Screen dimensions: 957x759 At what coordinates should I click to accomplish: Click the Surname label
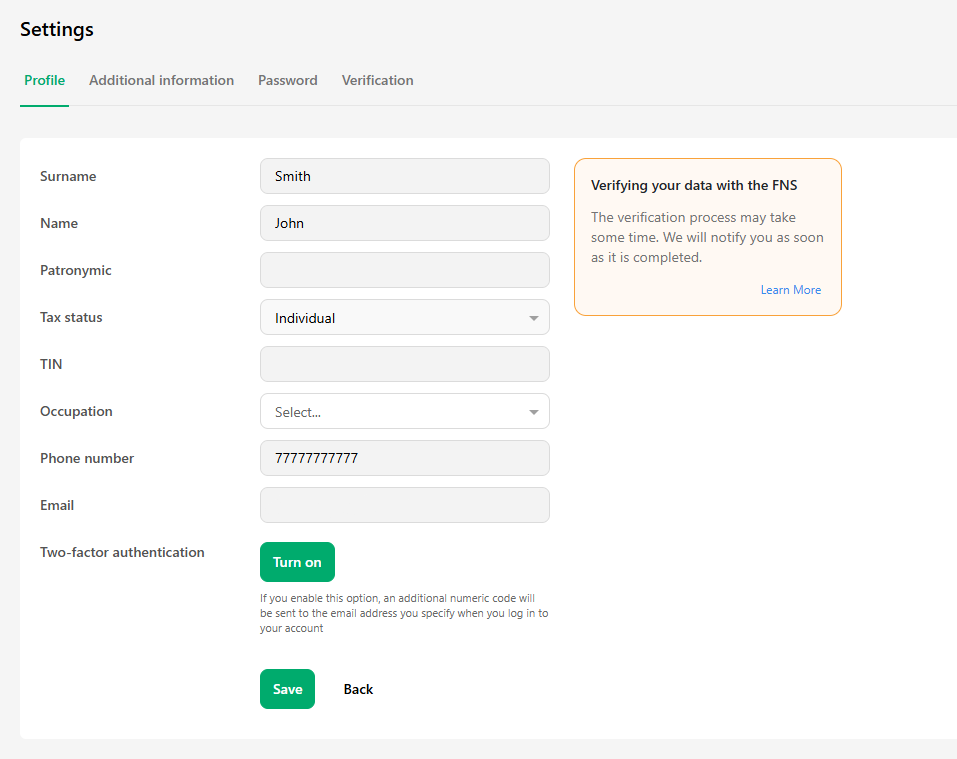[68, 176]
